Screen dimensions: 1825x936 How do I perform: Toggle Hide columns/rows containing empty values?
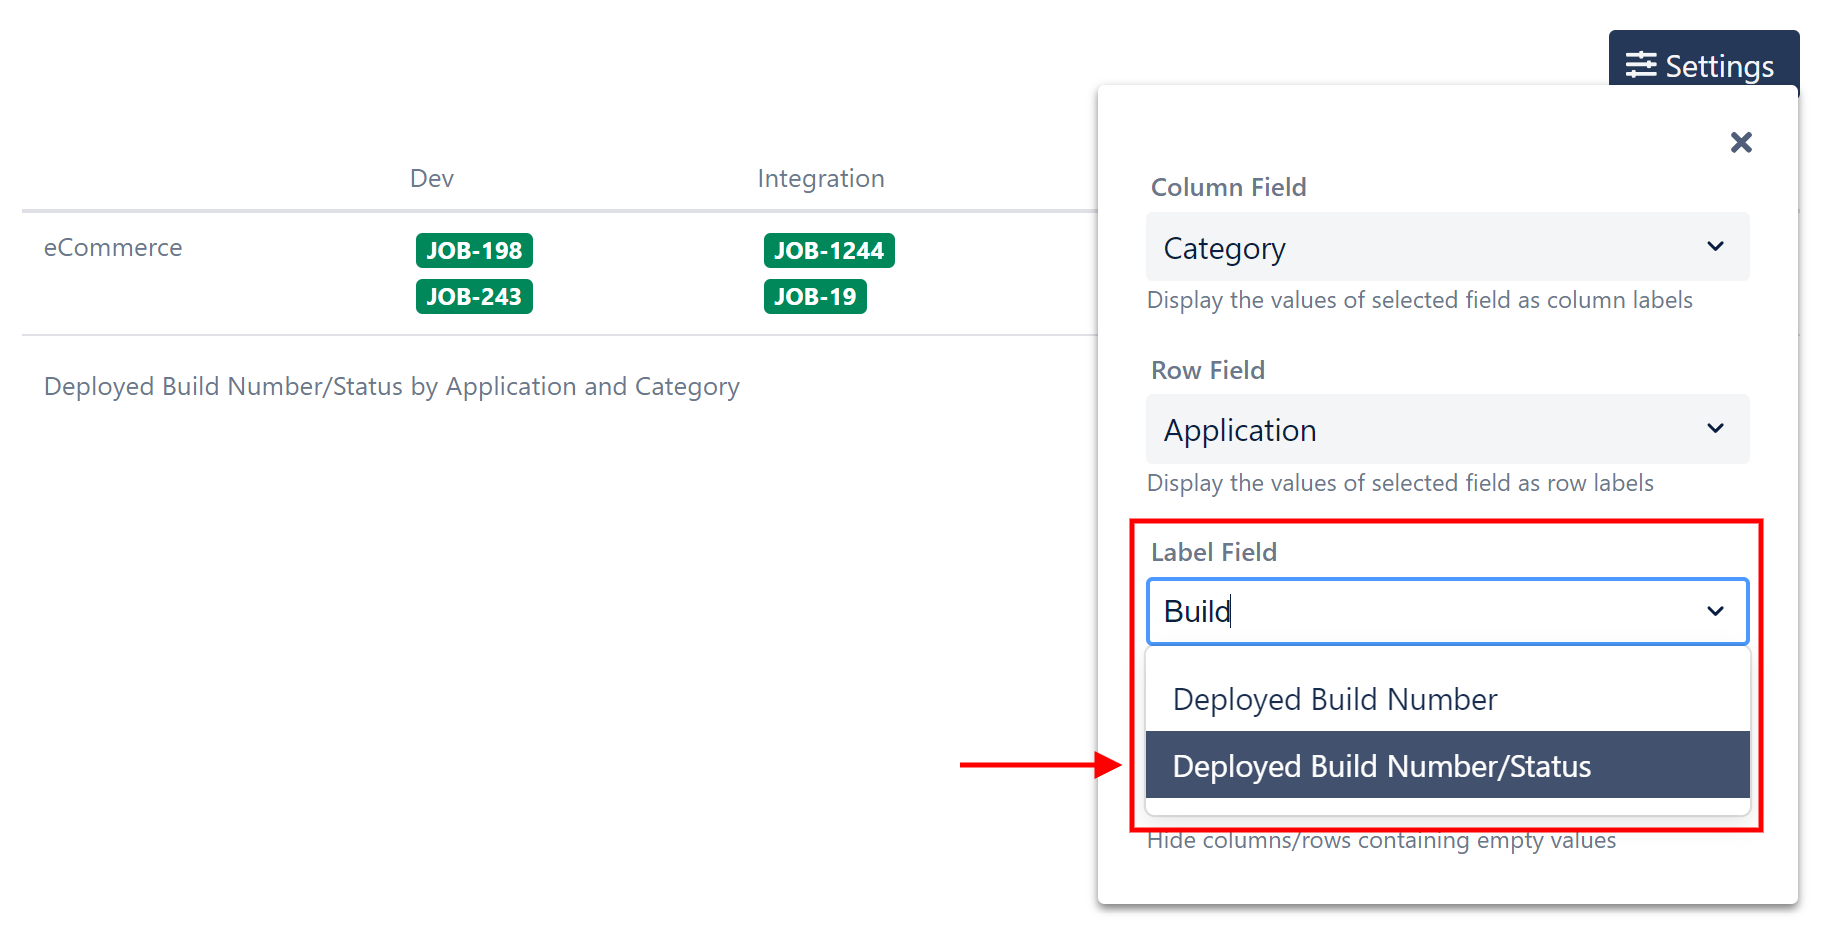1381,841
